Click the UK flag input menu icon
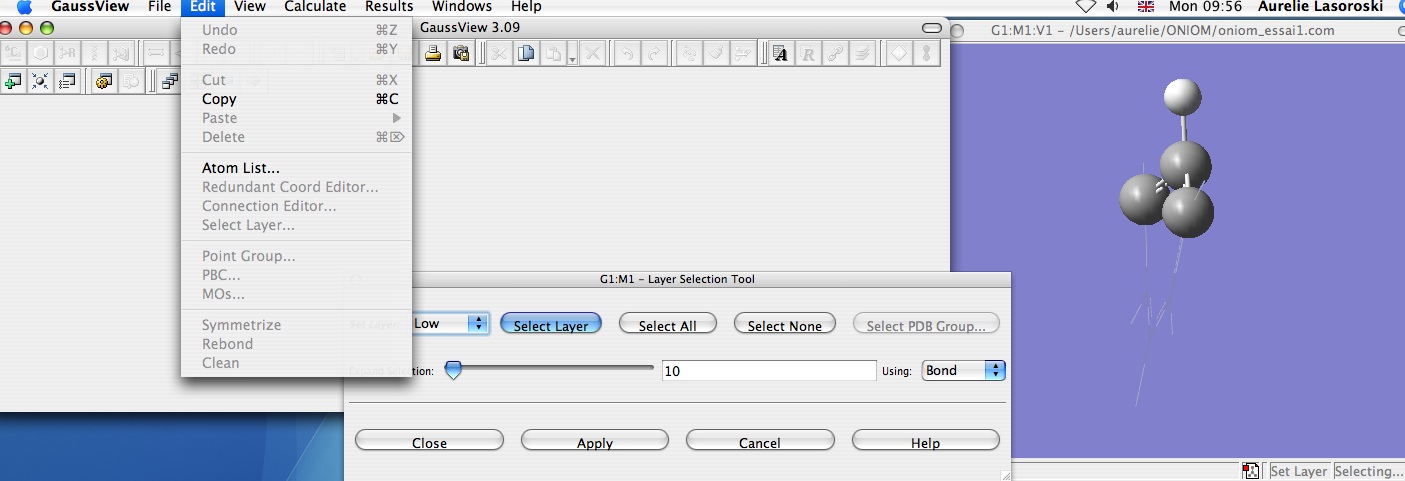Screen dimensions: 1405x481 coord(1146,6)
